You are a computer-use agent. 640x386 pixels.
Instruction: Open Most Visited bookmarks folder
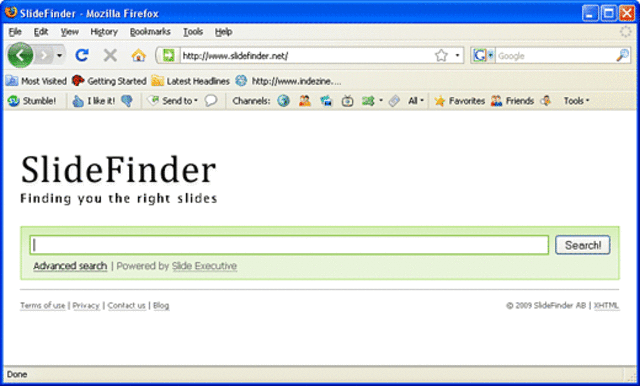click(x=36, y=81)
